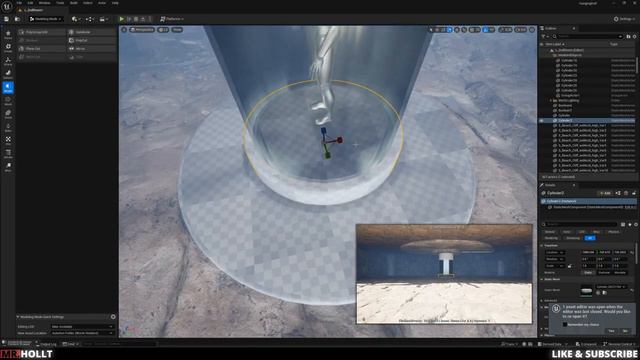
Task: Open Content Browser icon next to Save
Action: 17,19
